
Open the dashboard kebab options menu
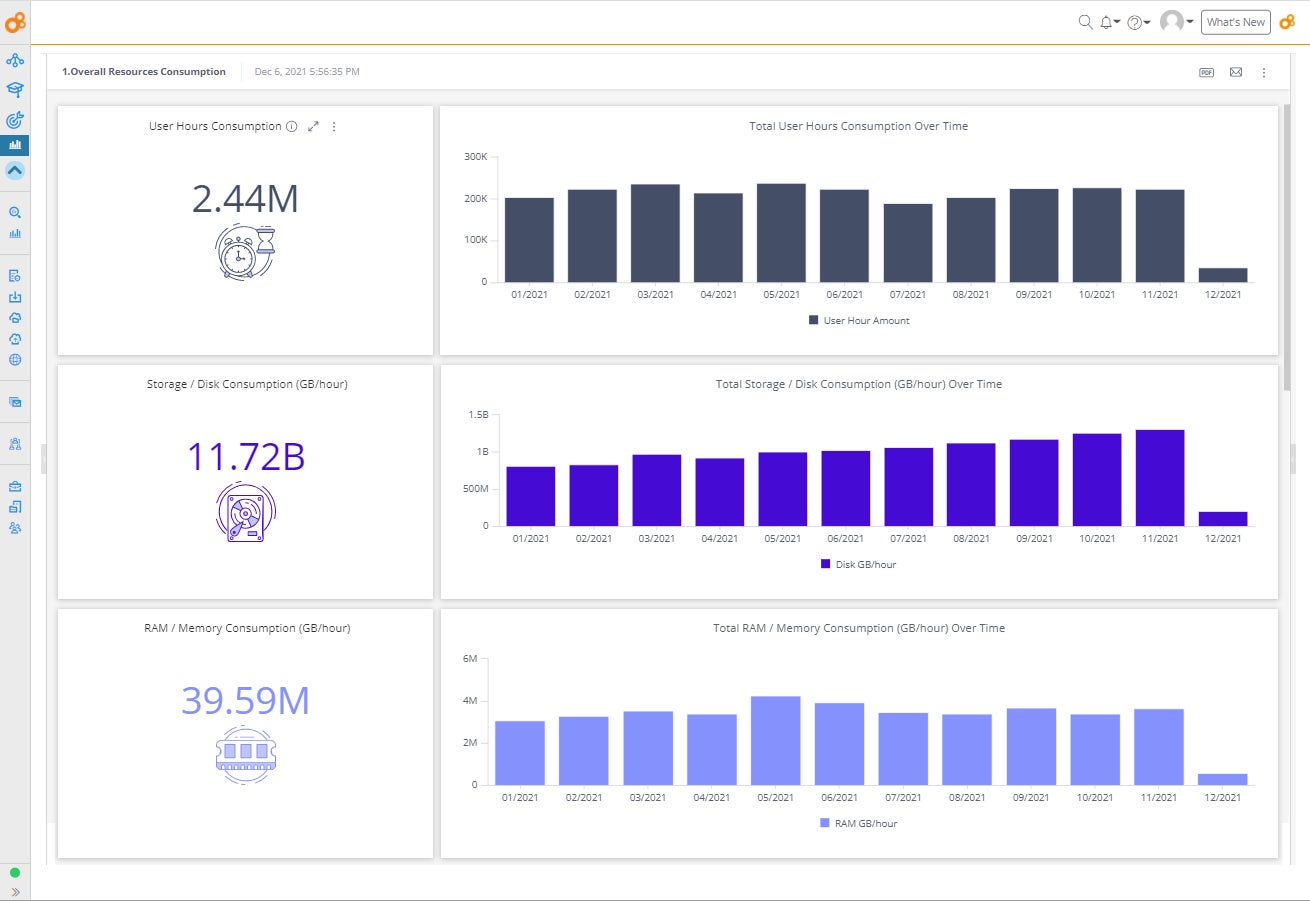1264,72
